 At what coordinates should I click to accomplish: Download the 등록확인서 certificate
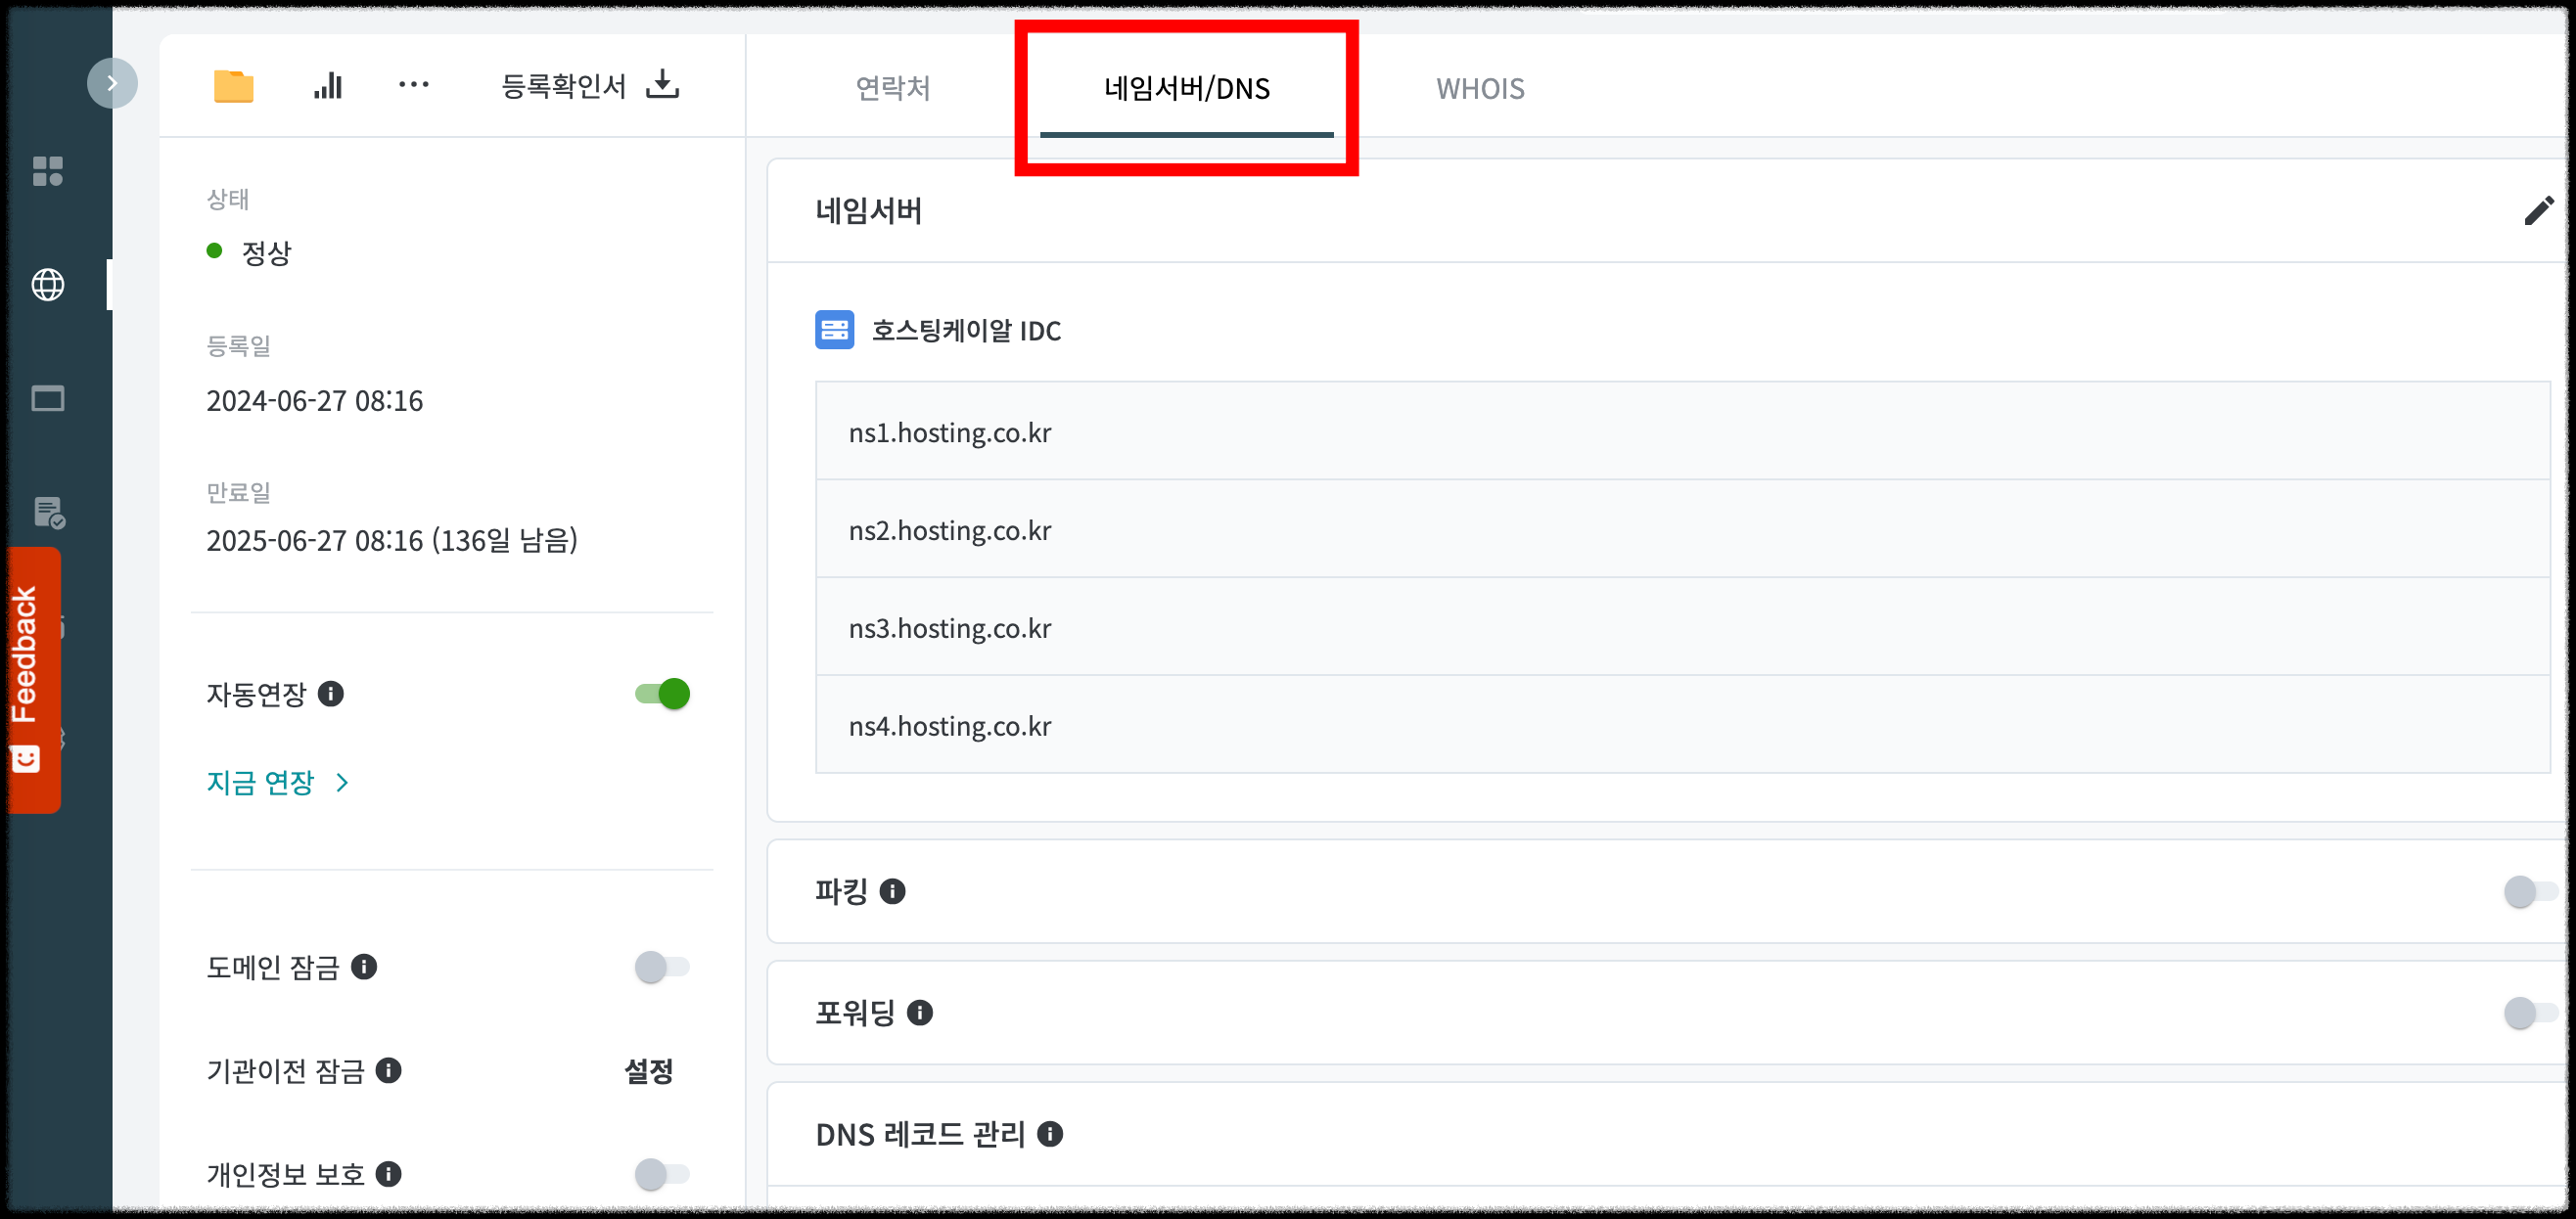[x=661, y=85]
